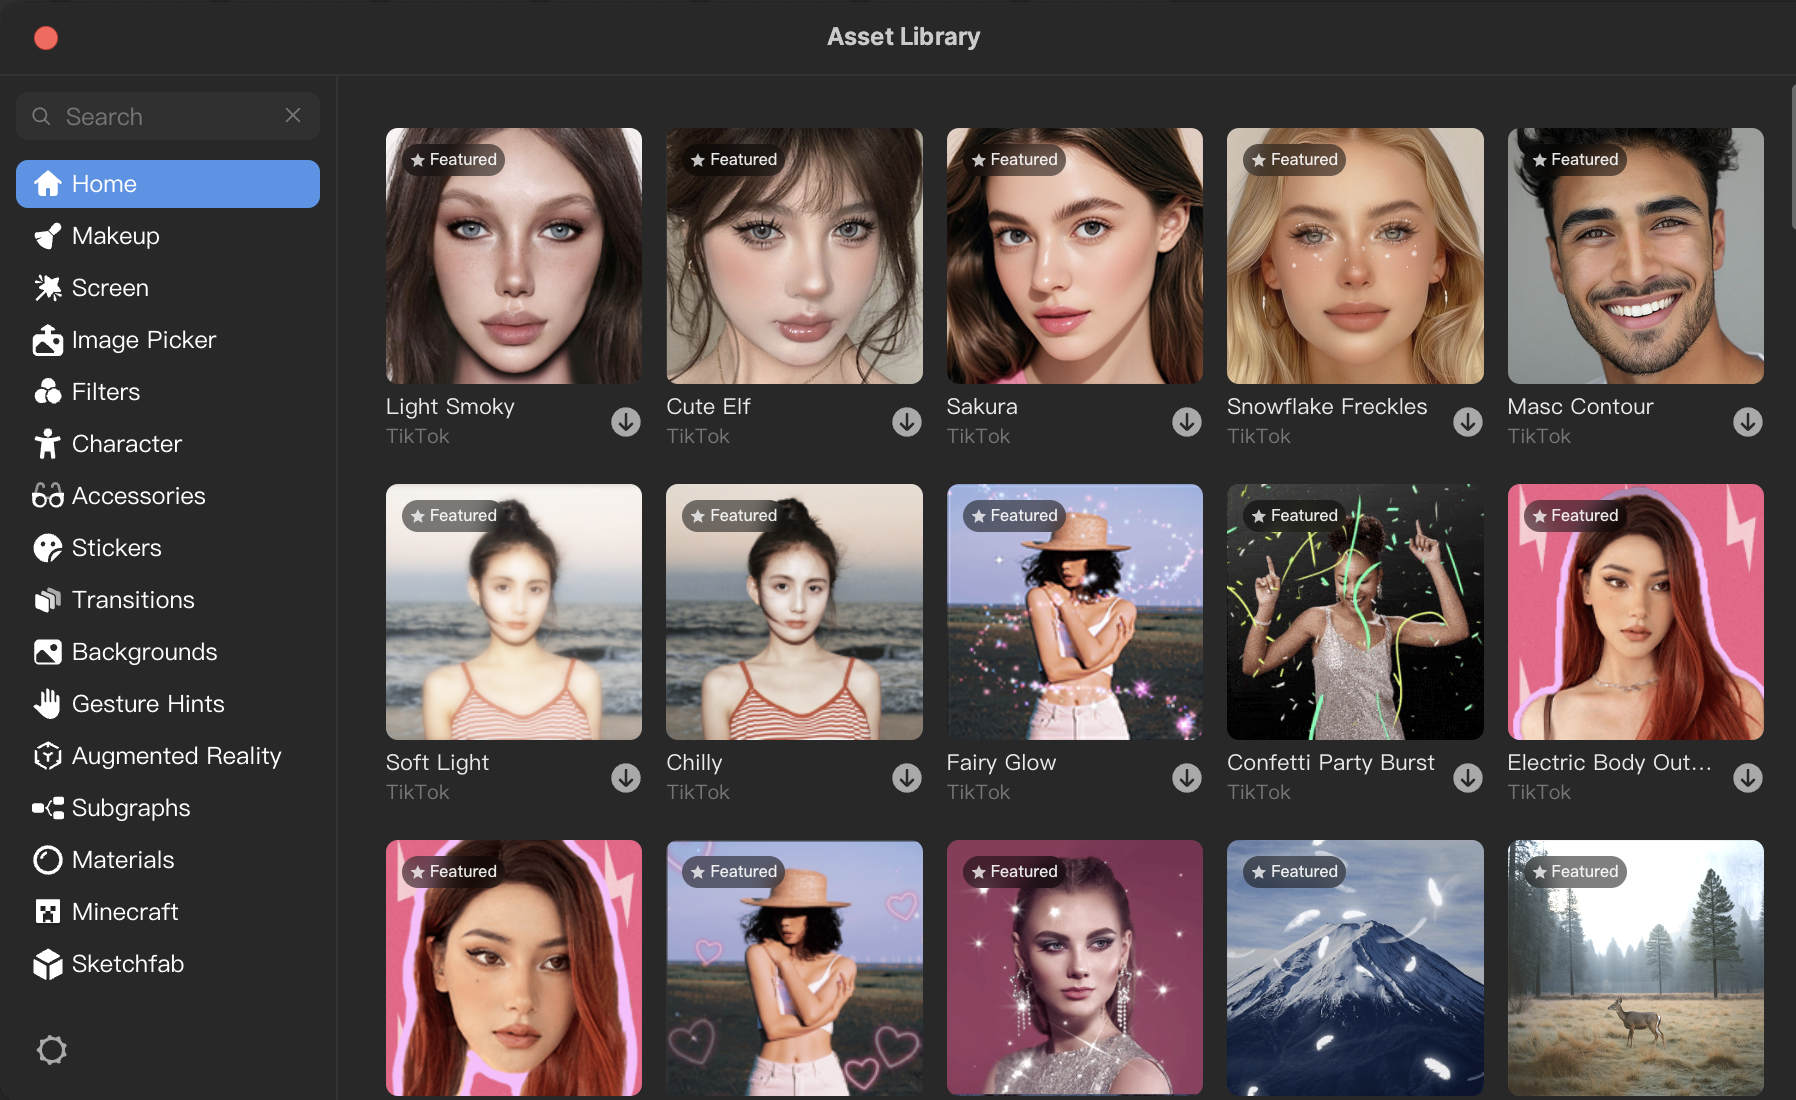Open the Transitions category

pyautogui.click(x=168, y=600)
